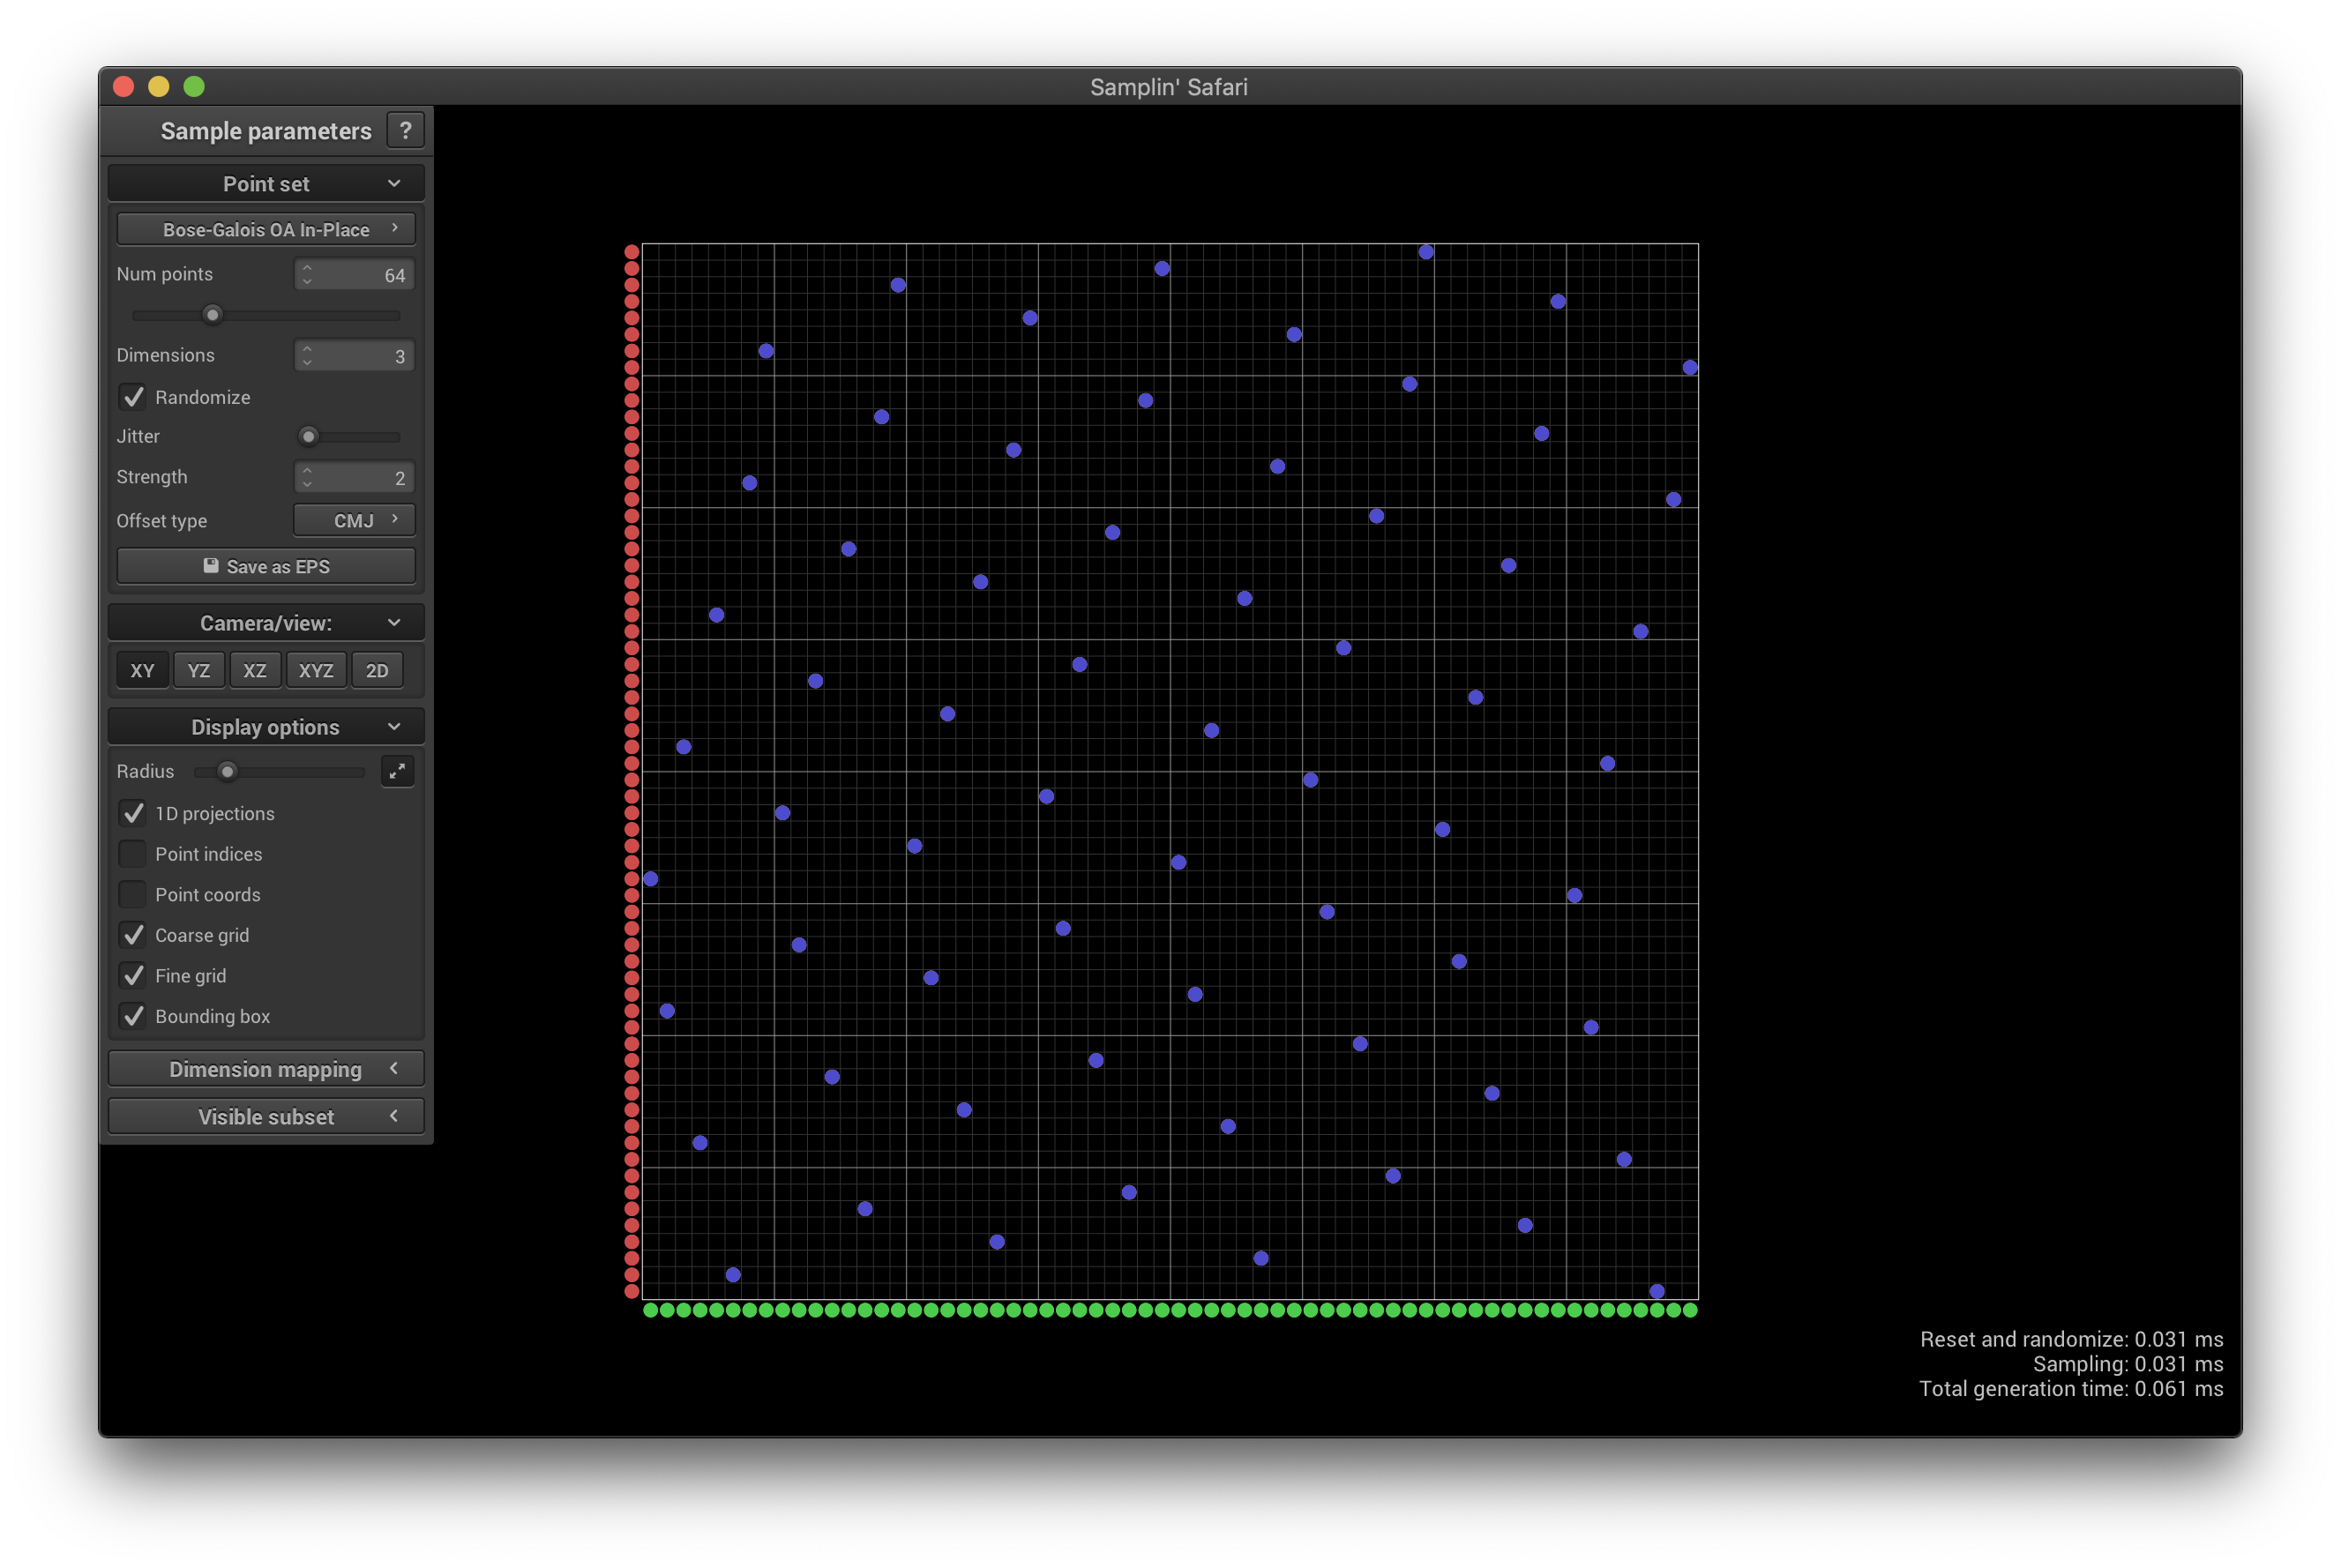
Task: Switch to the YZ camera view
Action: pyautogui.click(x=199, y=670)
